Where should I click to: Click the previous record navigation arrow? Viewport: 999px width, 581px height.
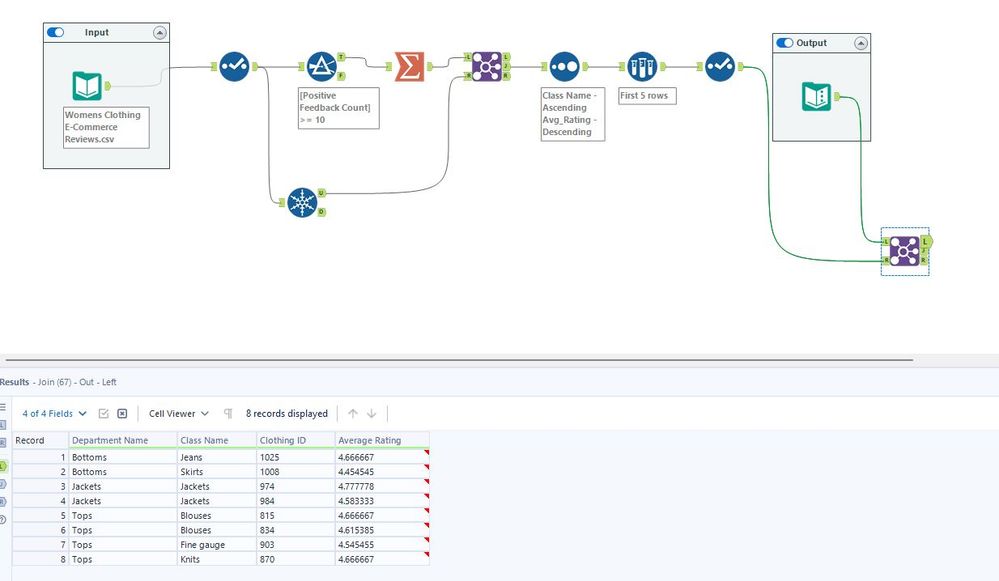[352, 413]
